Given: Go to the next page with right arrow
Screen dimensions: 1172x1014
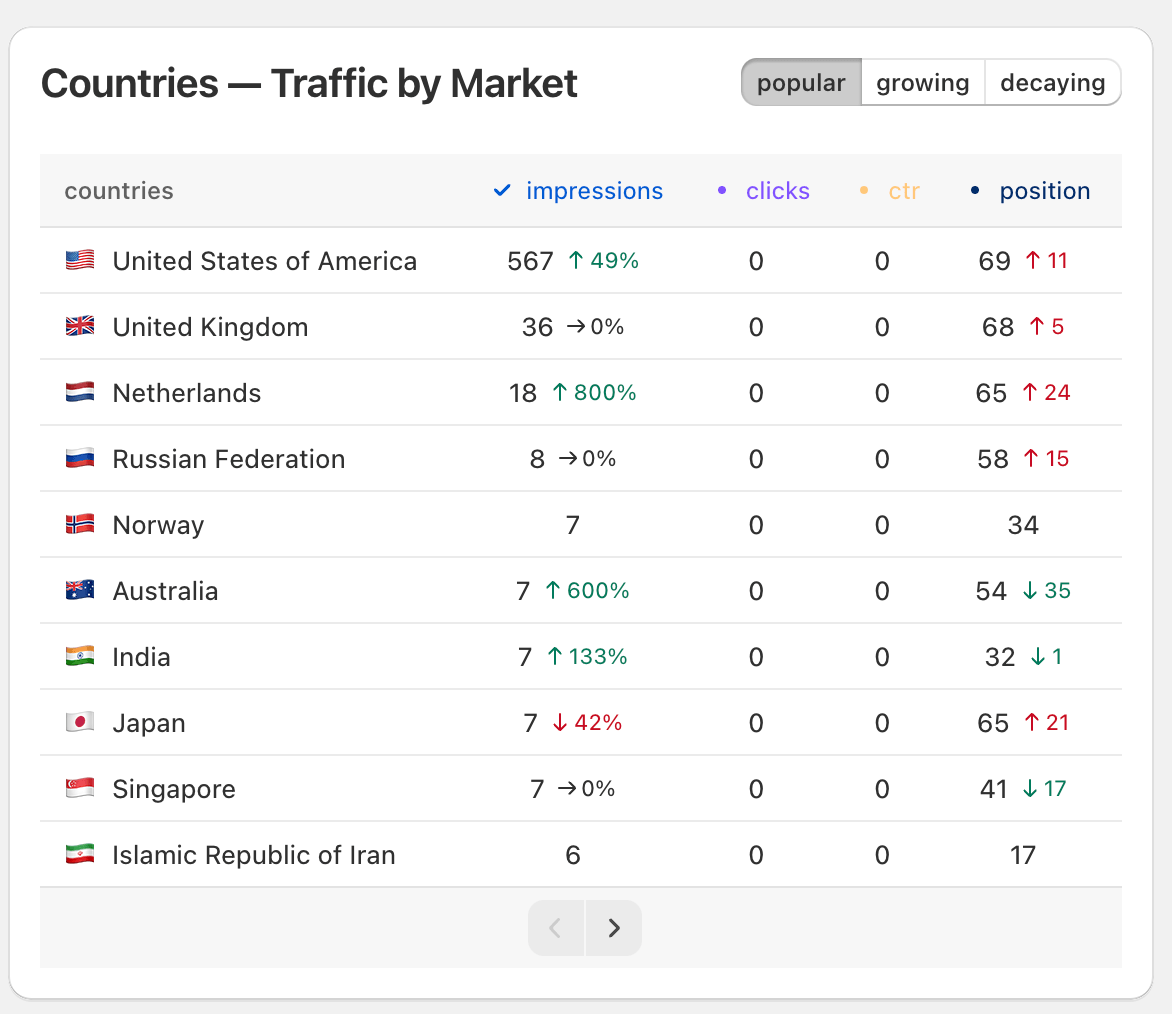Looking at the screenshot, I should click(613, 927).
